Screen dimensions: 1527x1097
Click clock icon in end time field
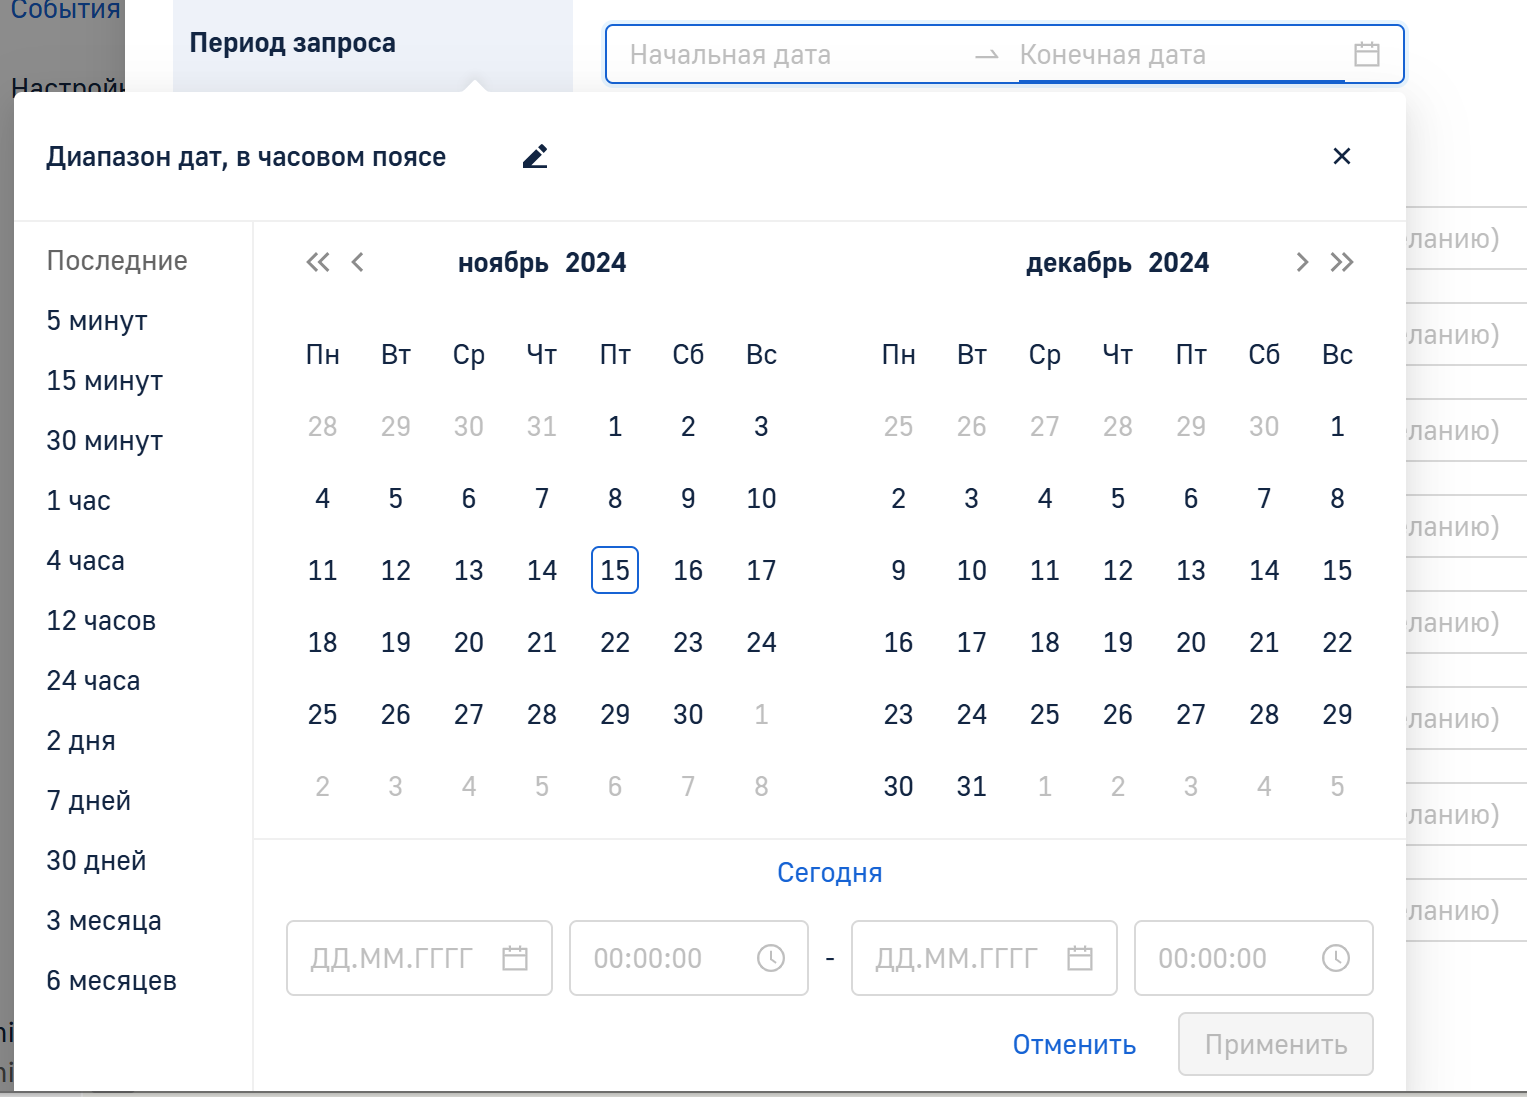(1335, 958)
